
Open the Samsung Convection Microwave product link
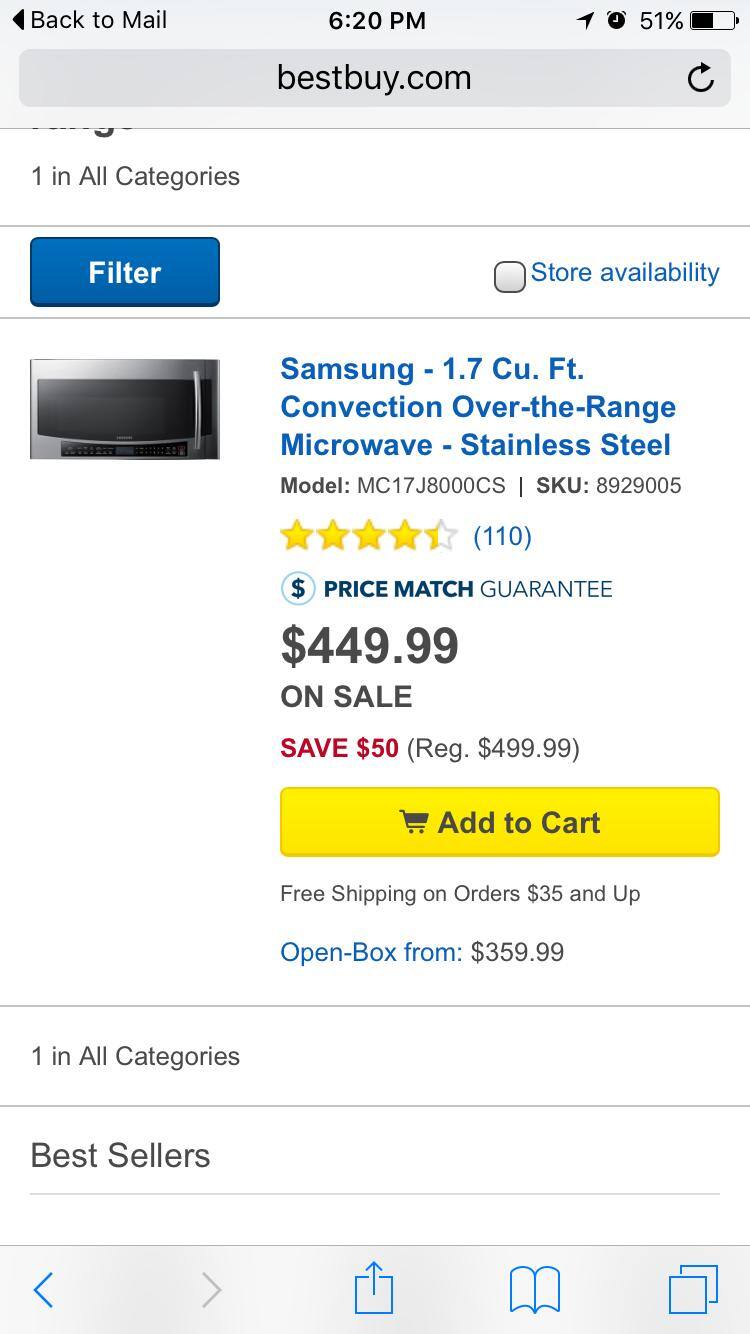pyautogui.click(x=478, y=407)
